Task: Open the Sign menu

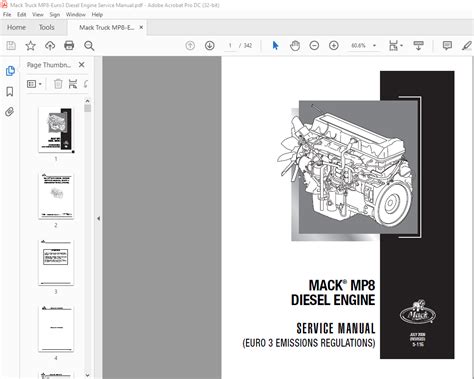Action: click(x=55, y=15)
